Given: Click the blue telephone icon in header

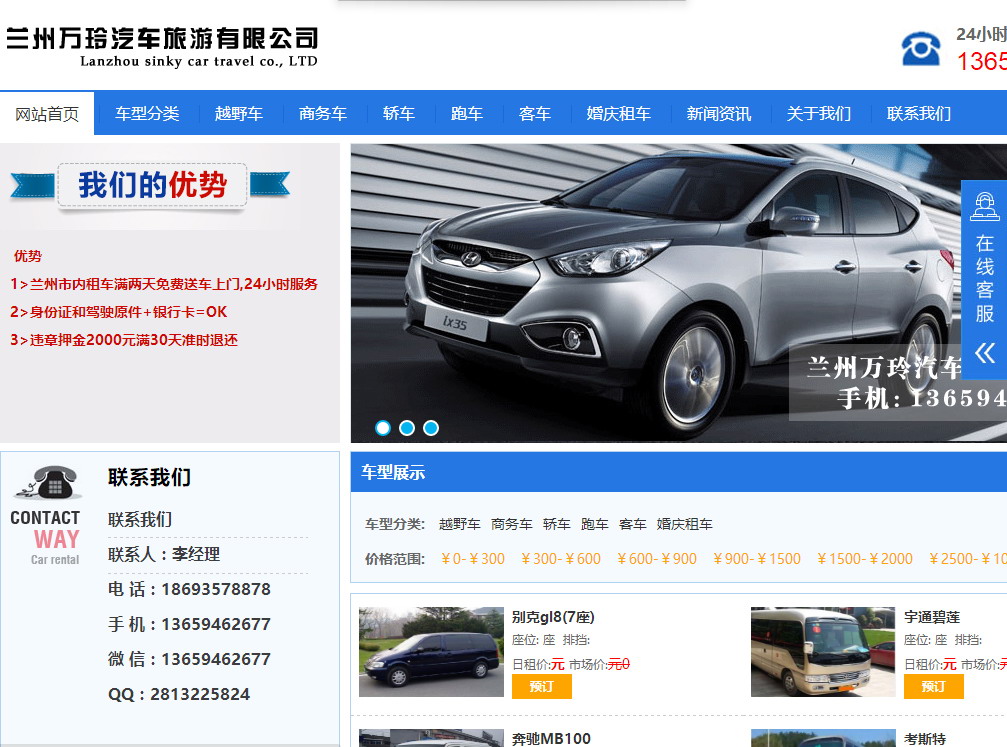Looking at the screenshot, I should (x=921, y=49).
